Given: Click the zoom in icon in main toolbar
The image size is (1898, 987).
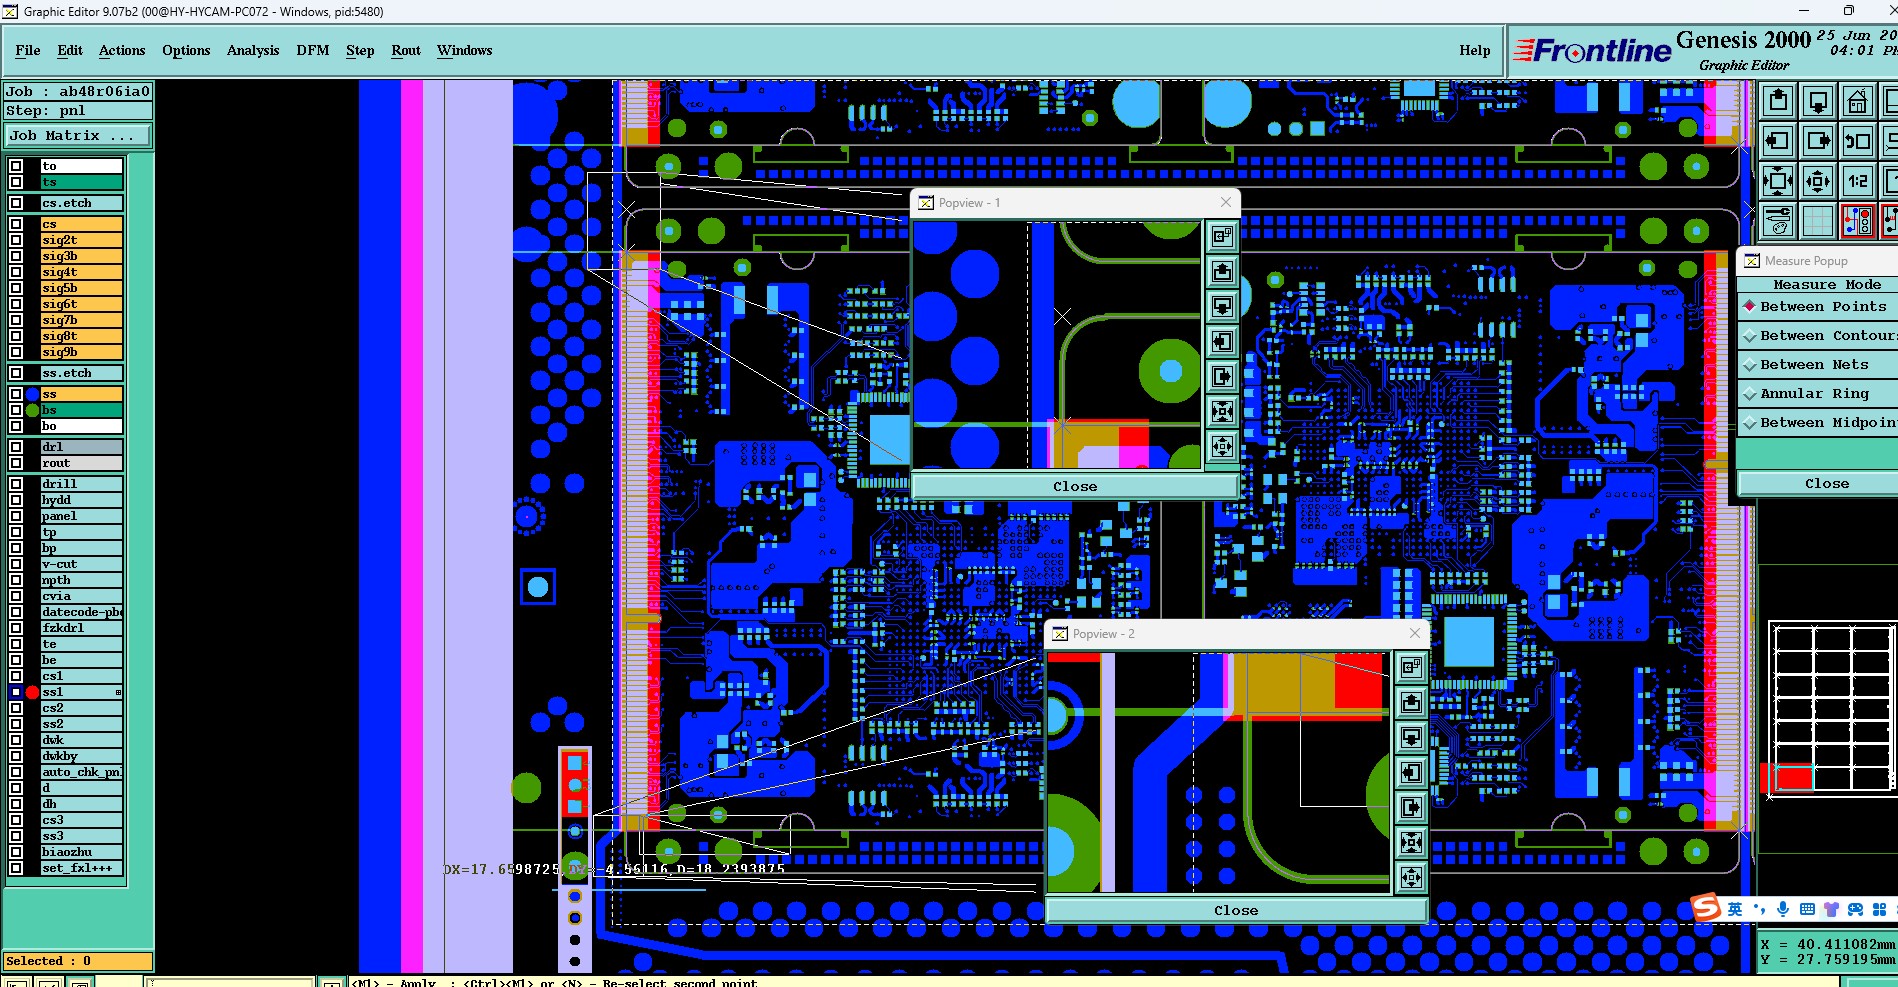Looking at the screenshot, I should pyautogui.click(x=1778, y=181).
